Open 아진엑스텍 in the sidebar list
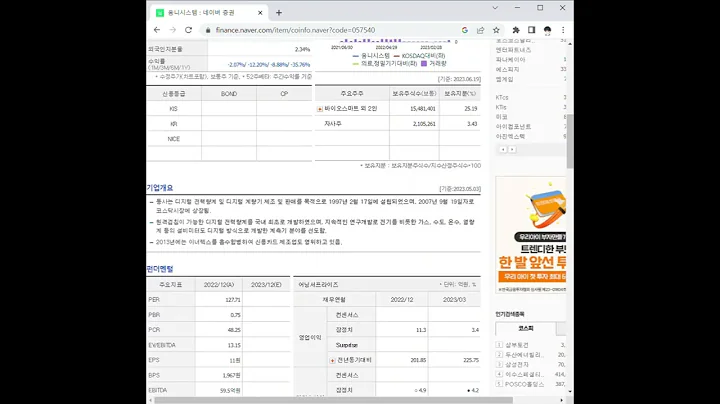 (510, 136)
